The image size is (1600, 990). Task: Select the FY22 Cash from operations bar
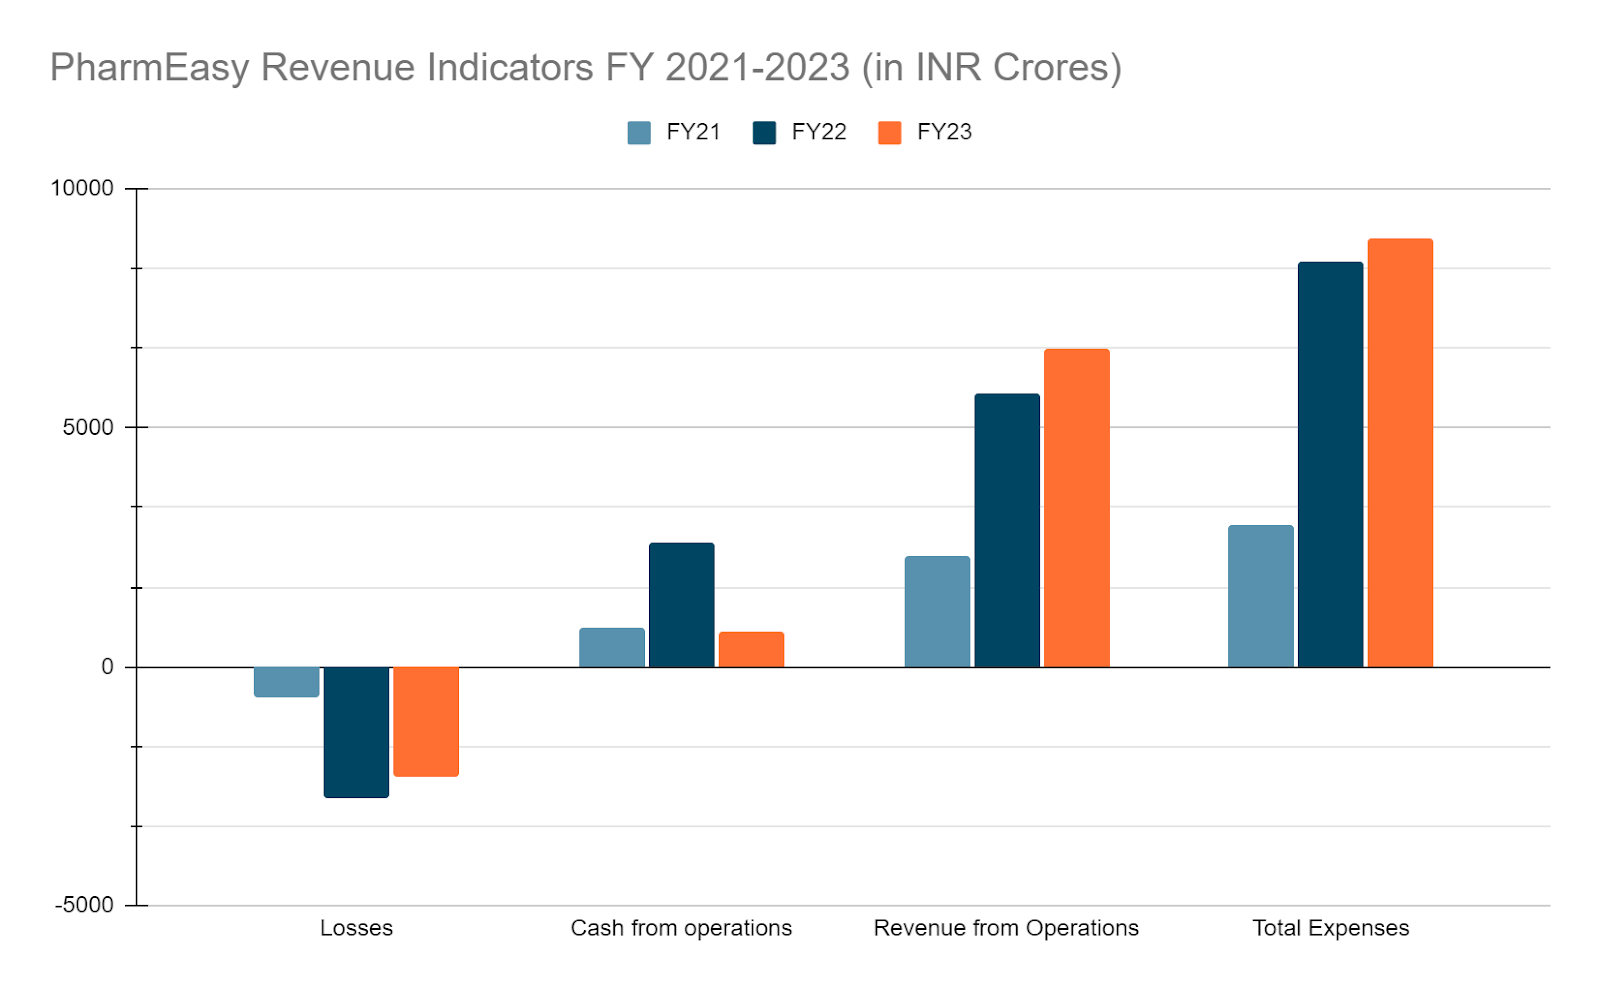681,605
